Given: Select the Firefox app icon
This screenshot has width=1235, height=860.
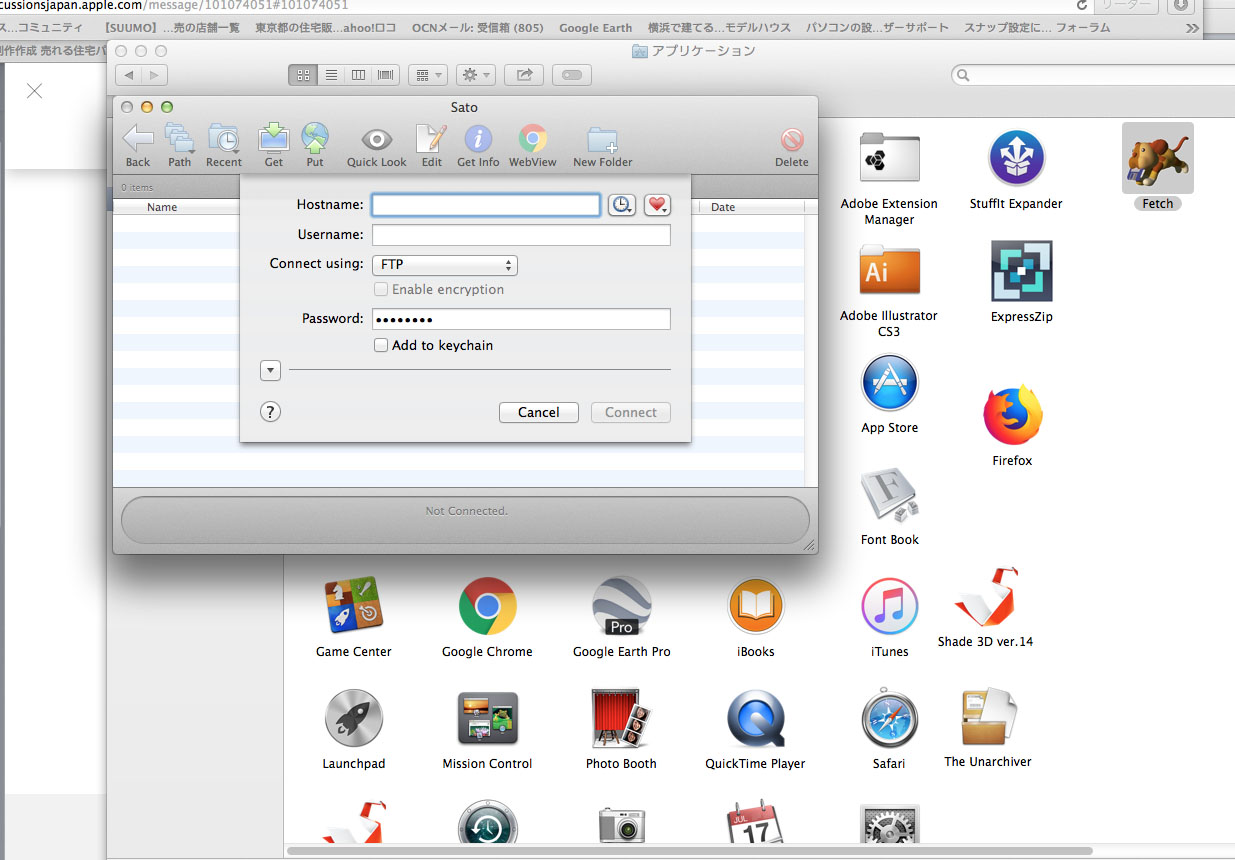Looking at the screenshot, I should (1013, 415).
